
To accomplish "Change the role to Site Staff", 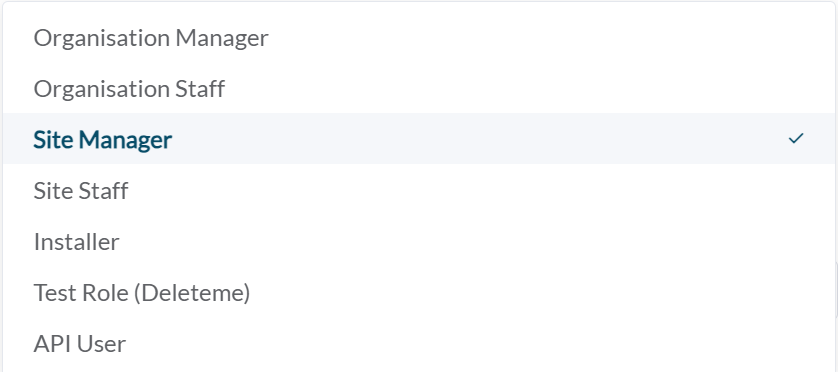I will (x=419, y=190).
